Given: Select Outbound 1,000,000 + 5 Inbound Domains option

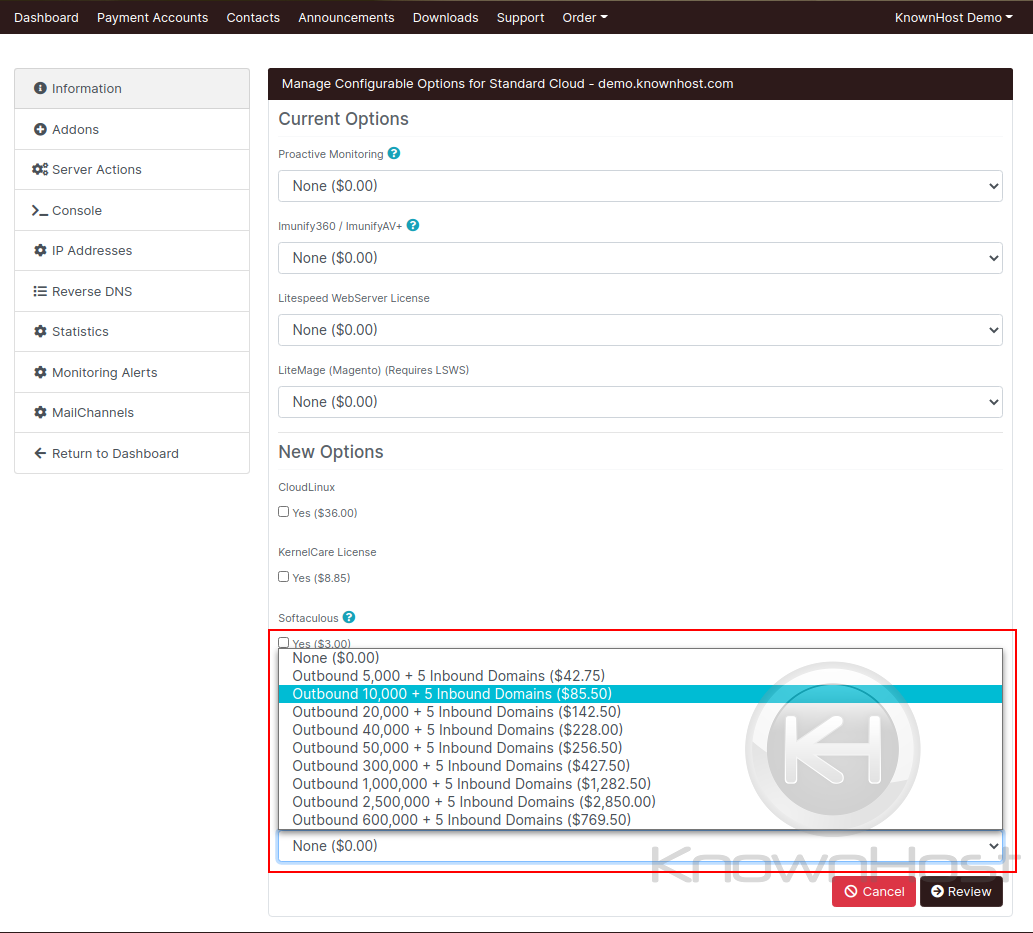Looking at the screenshot, I should (x=640, y=784).
